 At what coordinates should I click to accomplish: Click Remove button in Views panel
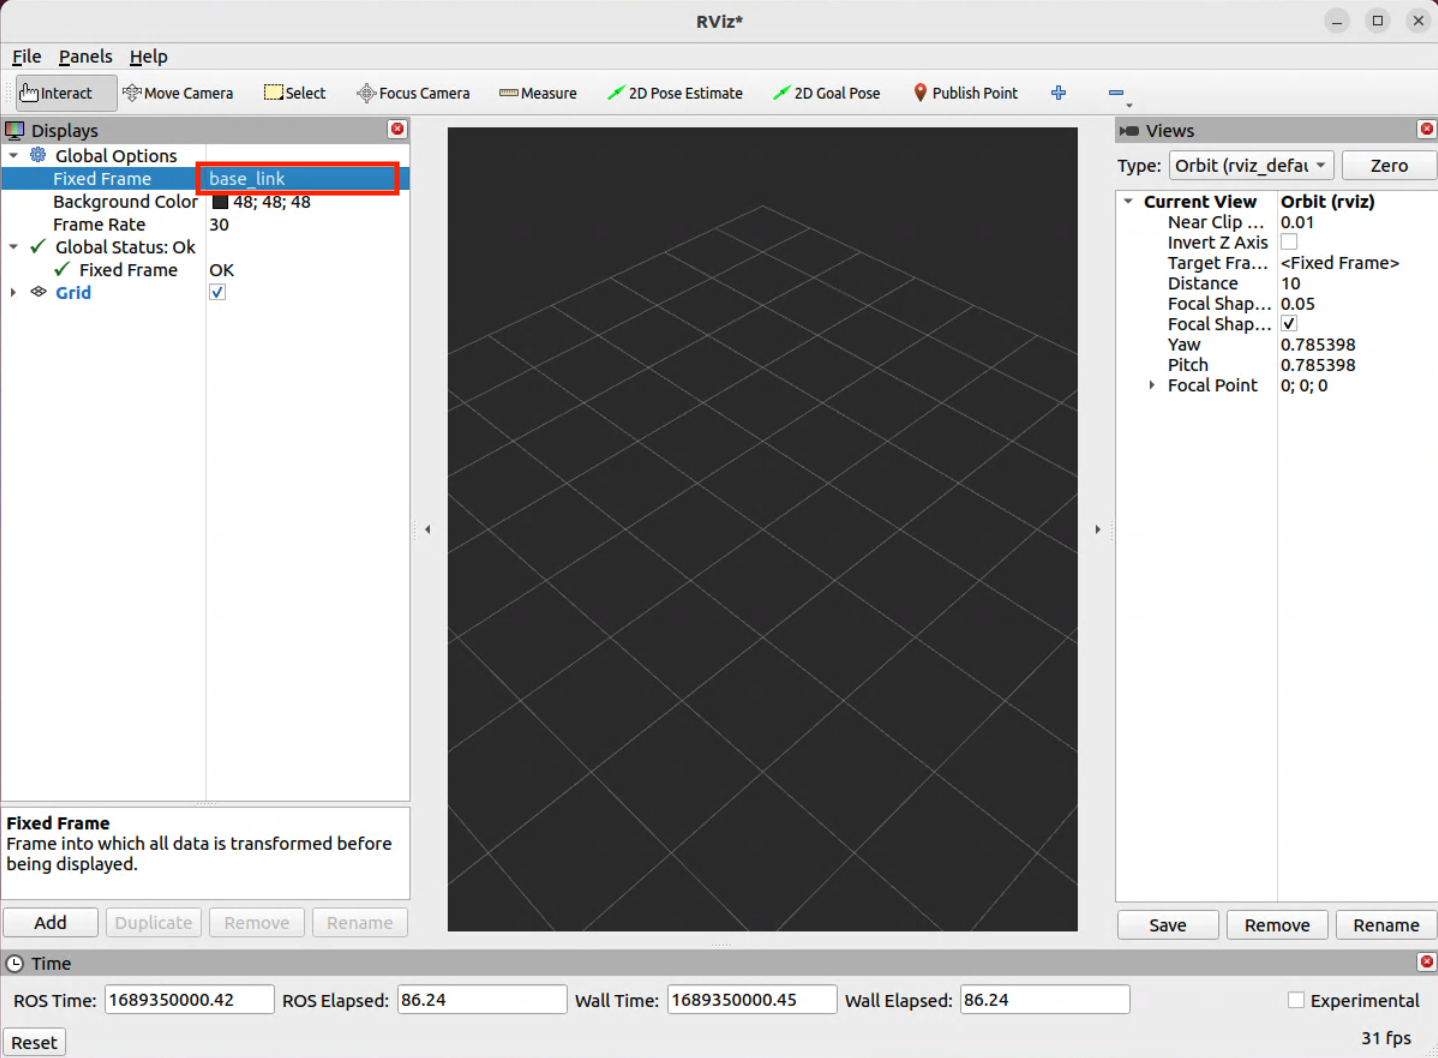[x=1277, y=925]
